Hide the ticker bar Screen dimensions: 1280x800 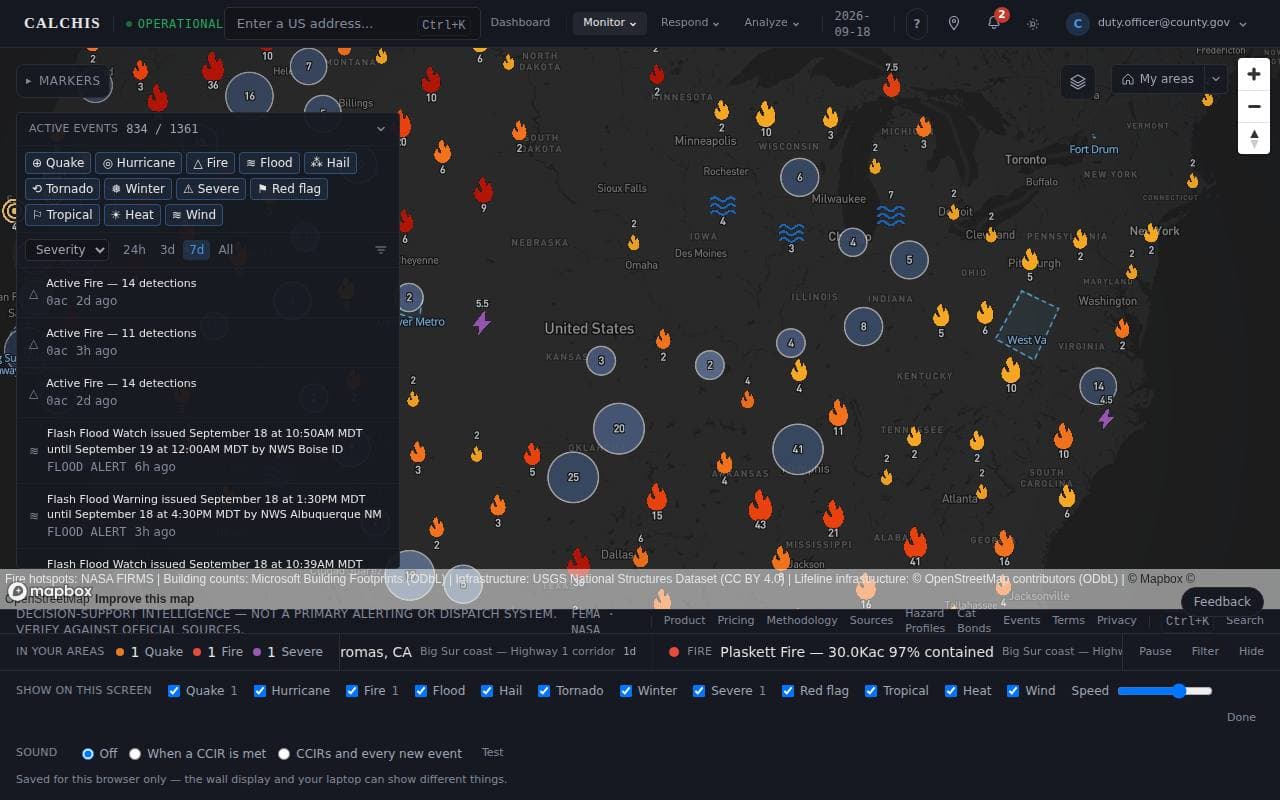pyautogui.click(x=1251, y=651)
